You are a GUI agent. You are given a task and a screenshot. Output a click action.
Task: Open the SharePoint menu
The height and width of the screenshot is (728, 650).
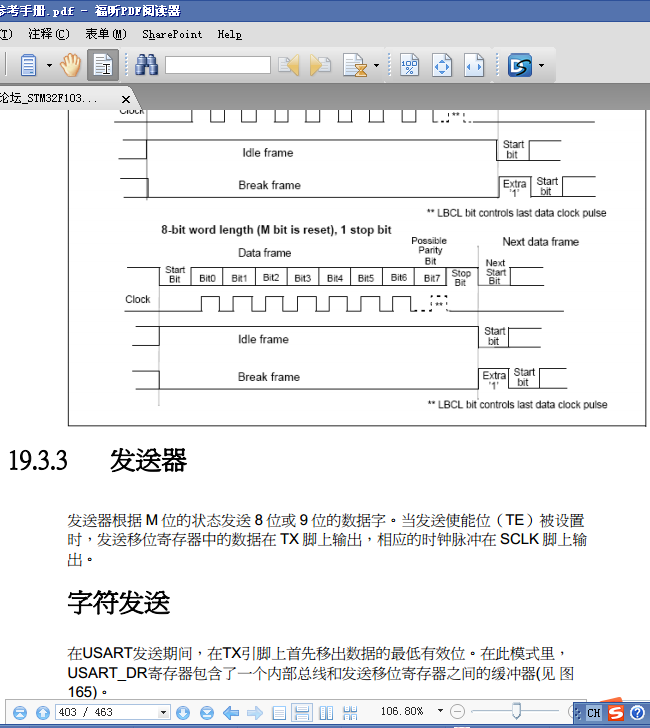click(172, 34)
